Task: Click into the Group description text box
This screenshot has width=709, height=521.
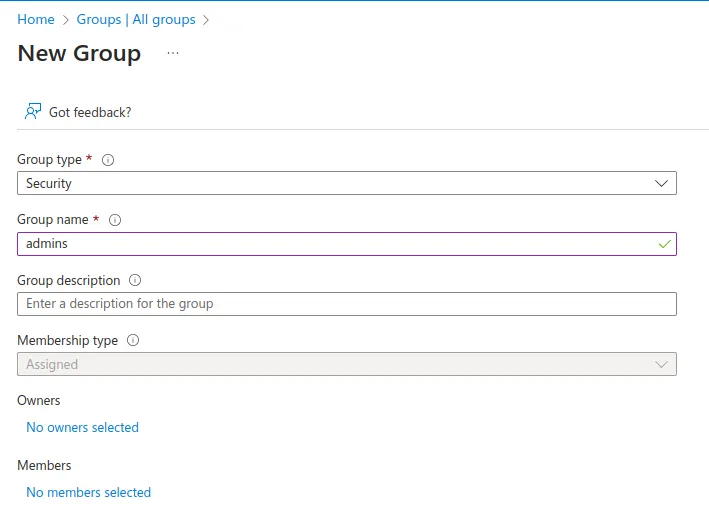Action: [x=346, y=304]
